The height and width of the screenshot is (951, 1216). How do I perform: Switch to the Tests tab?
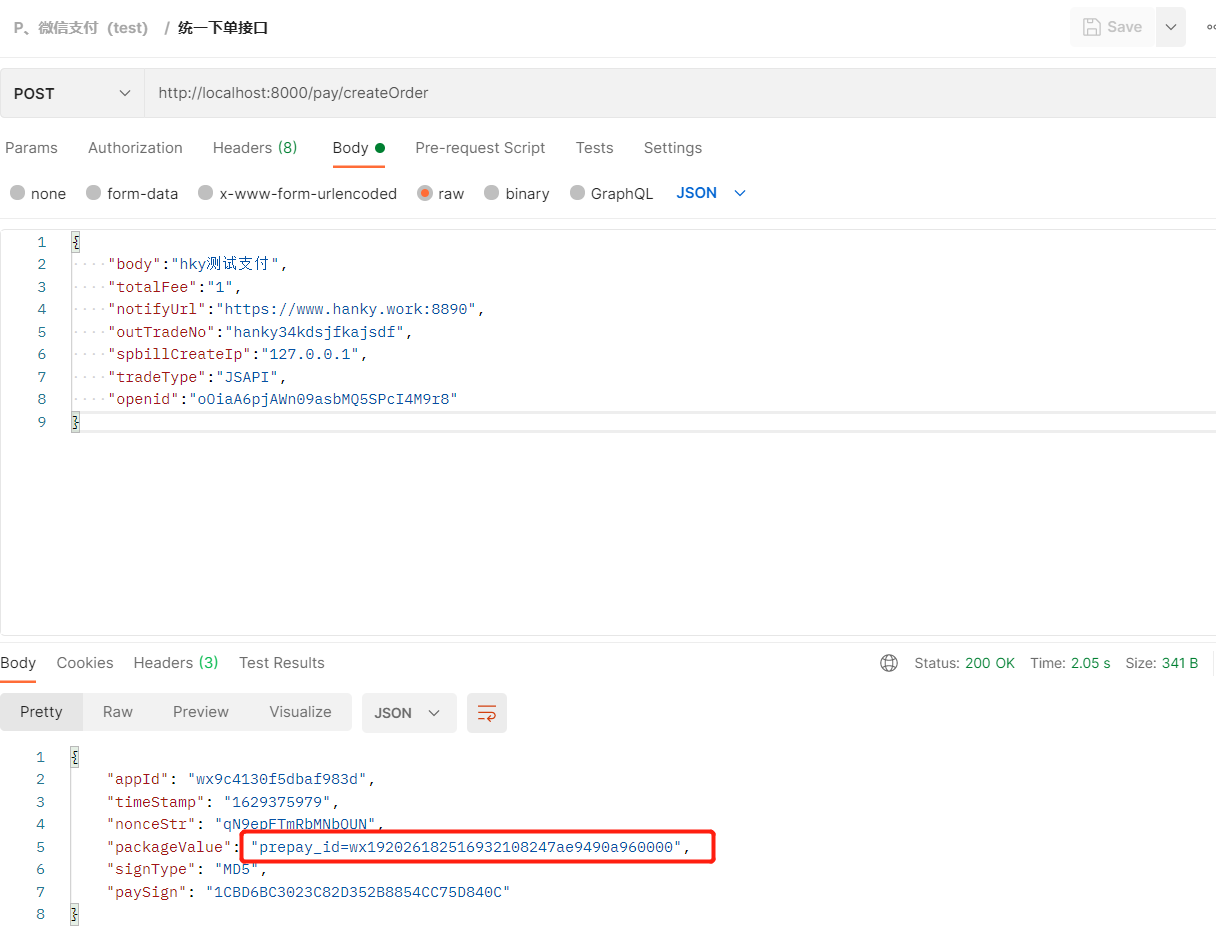pyautogui.click(x=594, y=148)
